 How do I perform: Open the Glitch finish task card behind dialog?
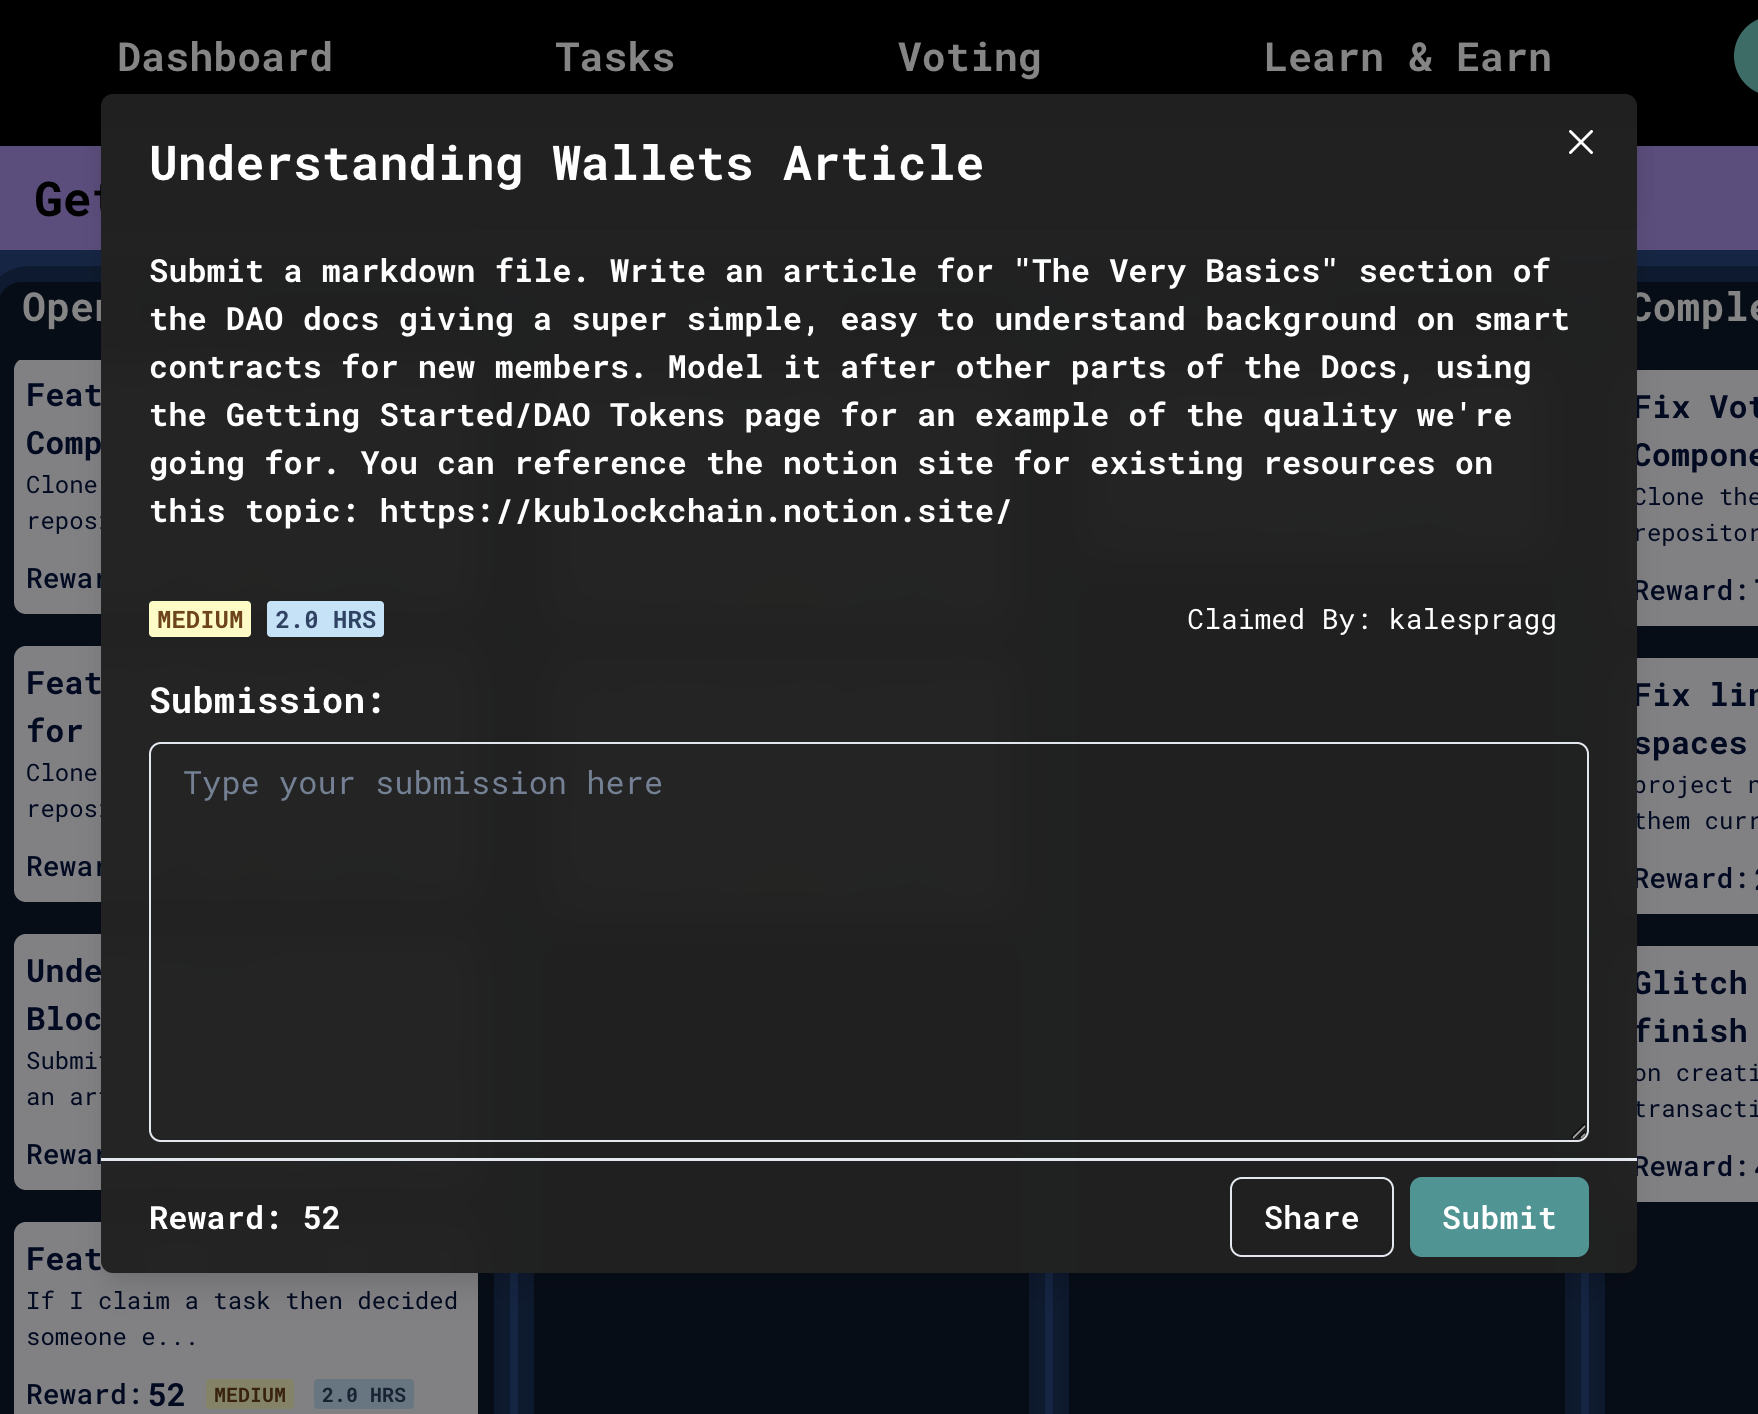pos(1697,1074)
